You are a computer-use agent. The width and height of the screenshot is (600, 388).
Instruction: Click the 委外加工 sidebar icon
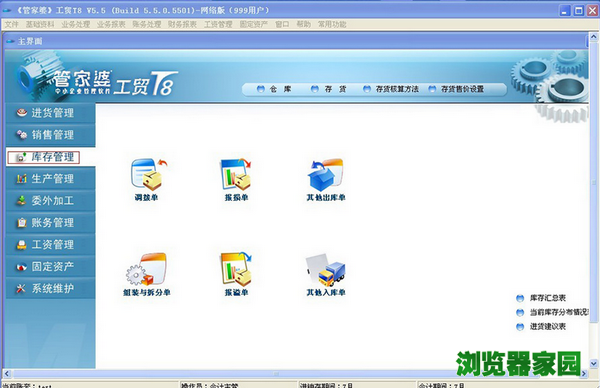pyautogui.click(x=21, y=201)
